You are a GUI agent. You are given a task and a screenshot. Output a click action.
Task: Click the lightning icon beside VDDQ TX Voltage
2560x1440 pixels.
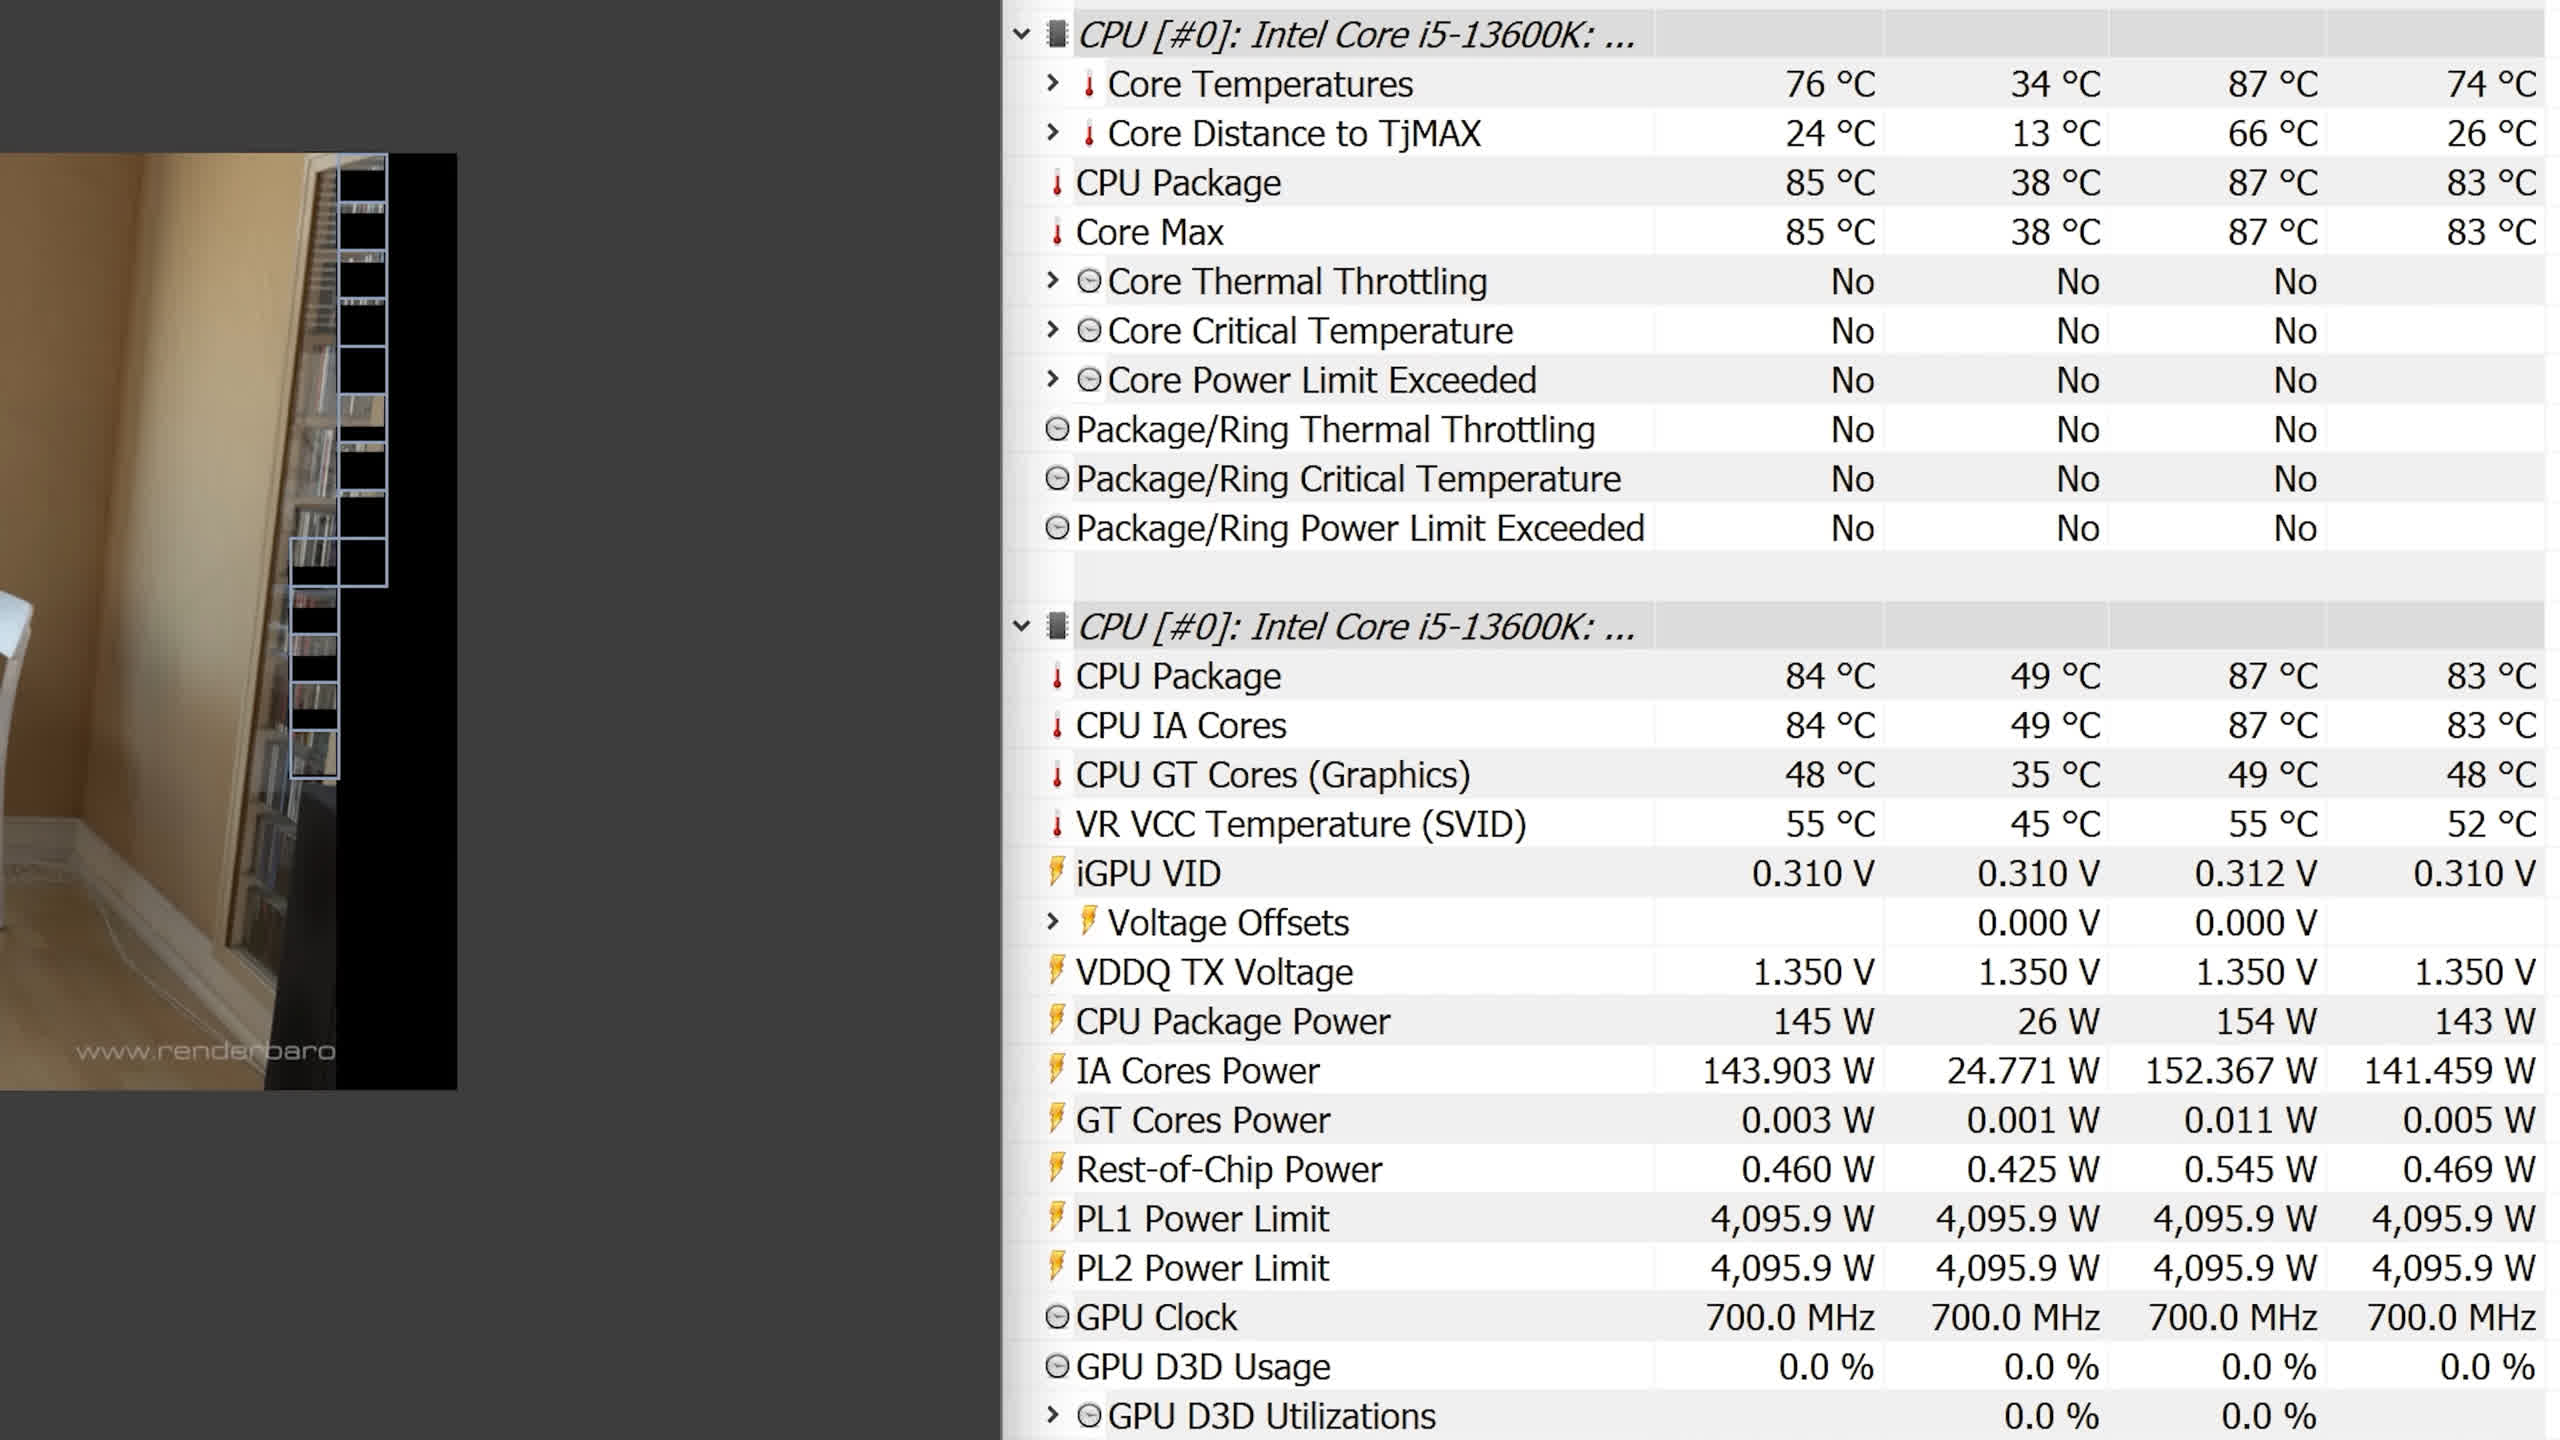tap(1056, 970)
